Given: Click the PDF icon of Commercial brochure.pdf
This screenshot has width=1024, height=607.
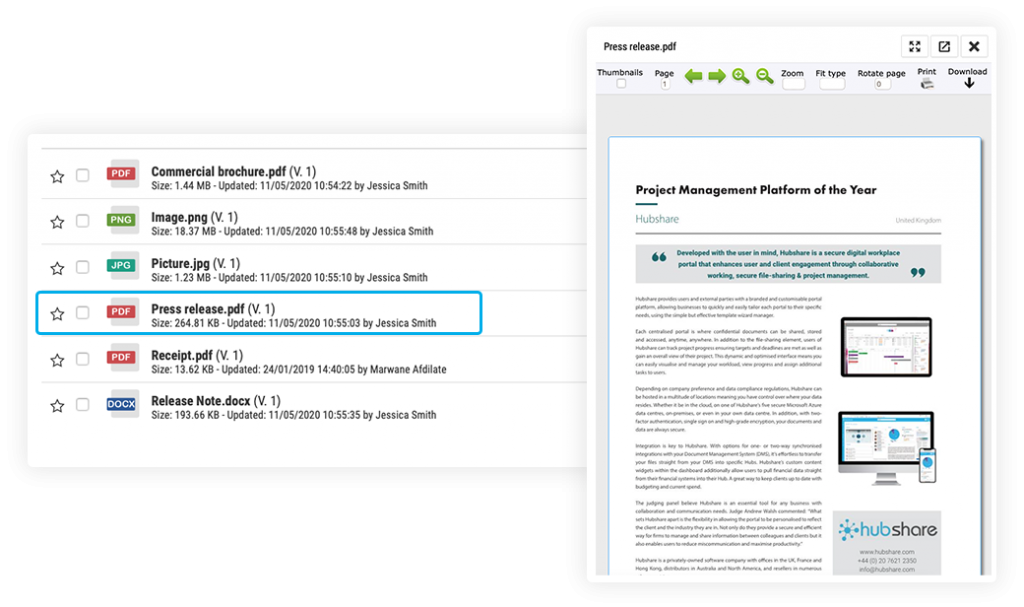Looking at the screenshot, I should click(x=121, y=174).
